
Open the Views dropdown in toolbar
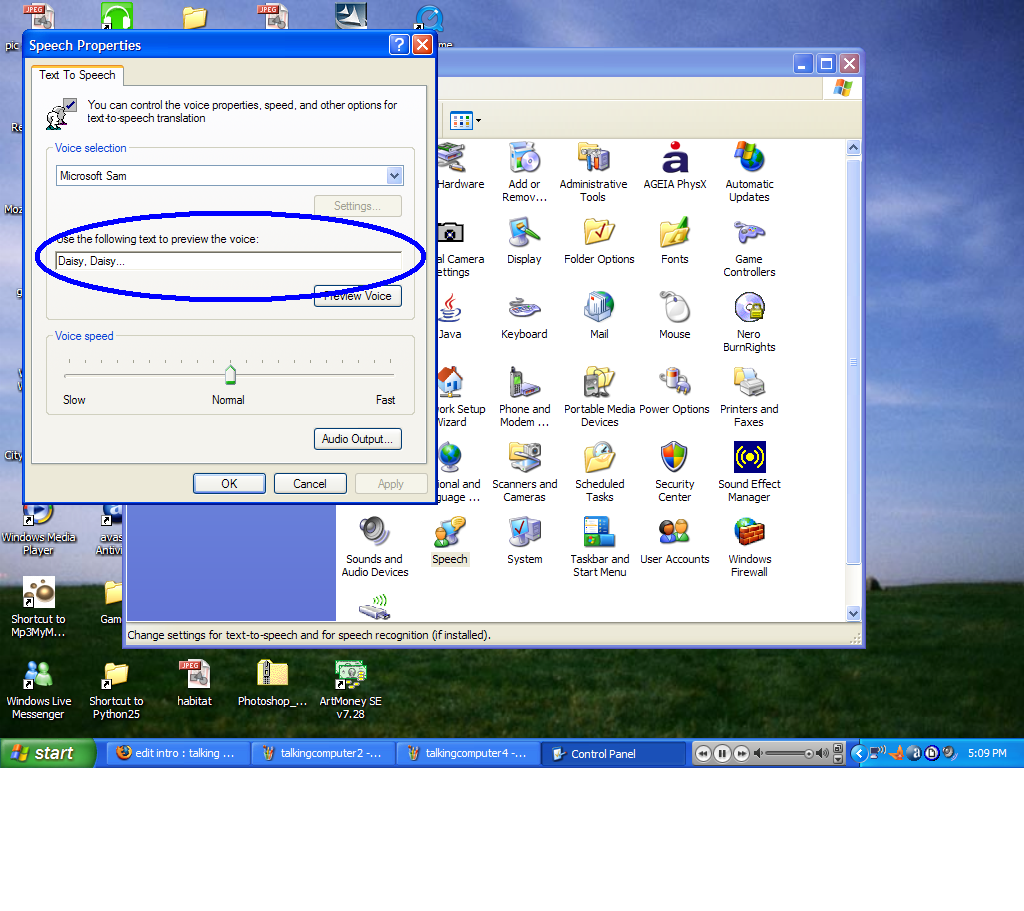pos(466,121)
